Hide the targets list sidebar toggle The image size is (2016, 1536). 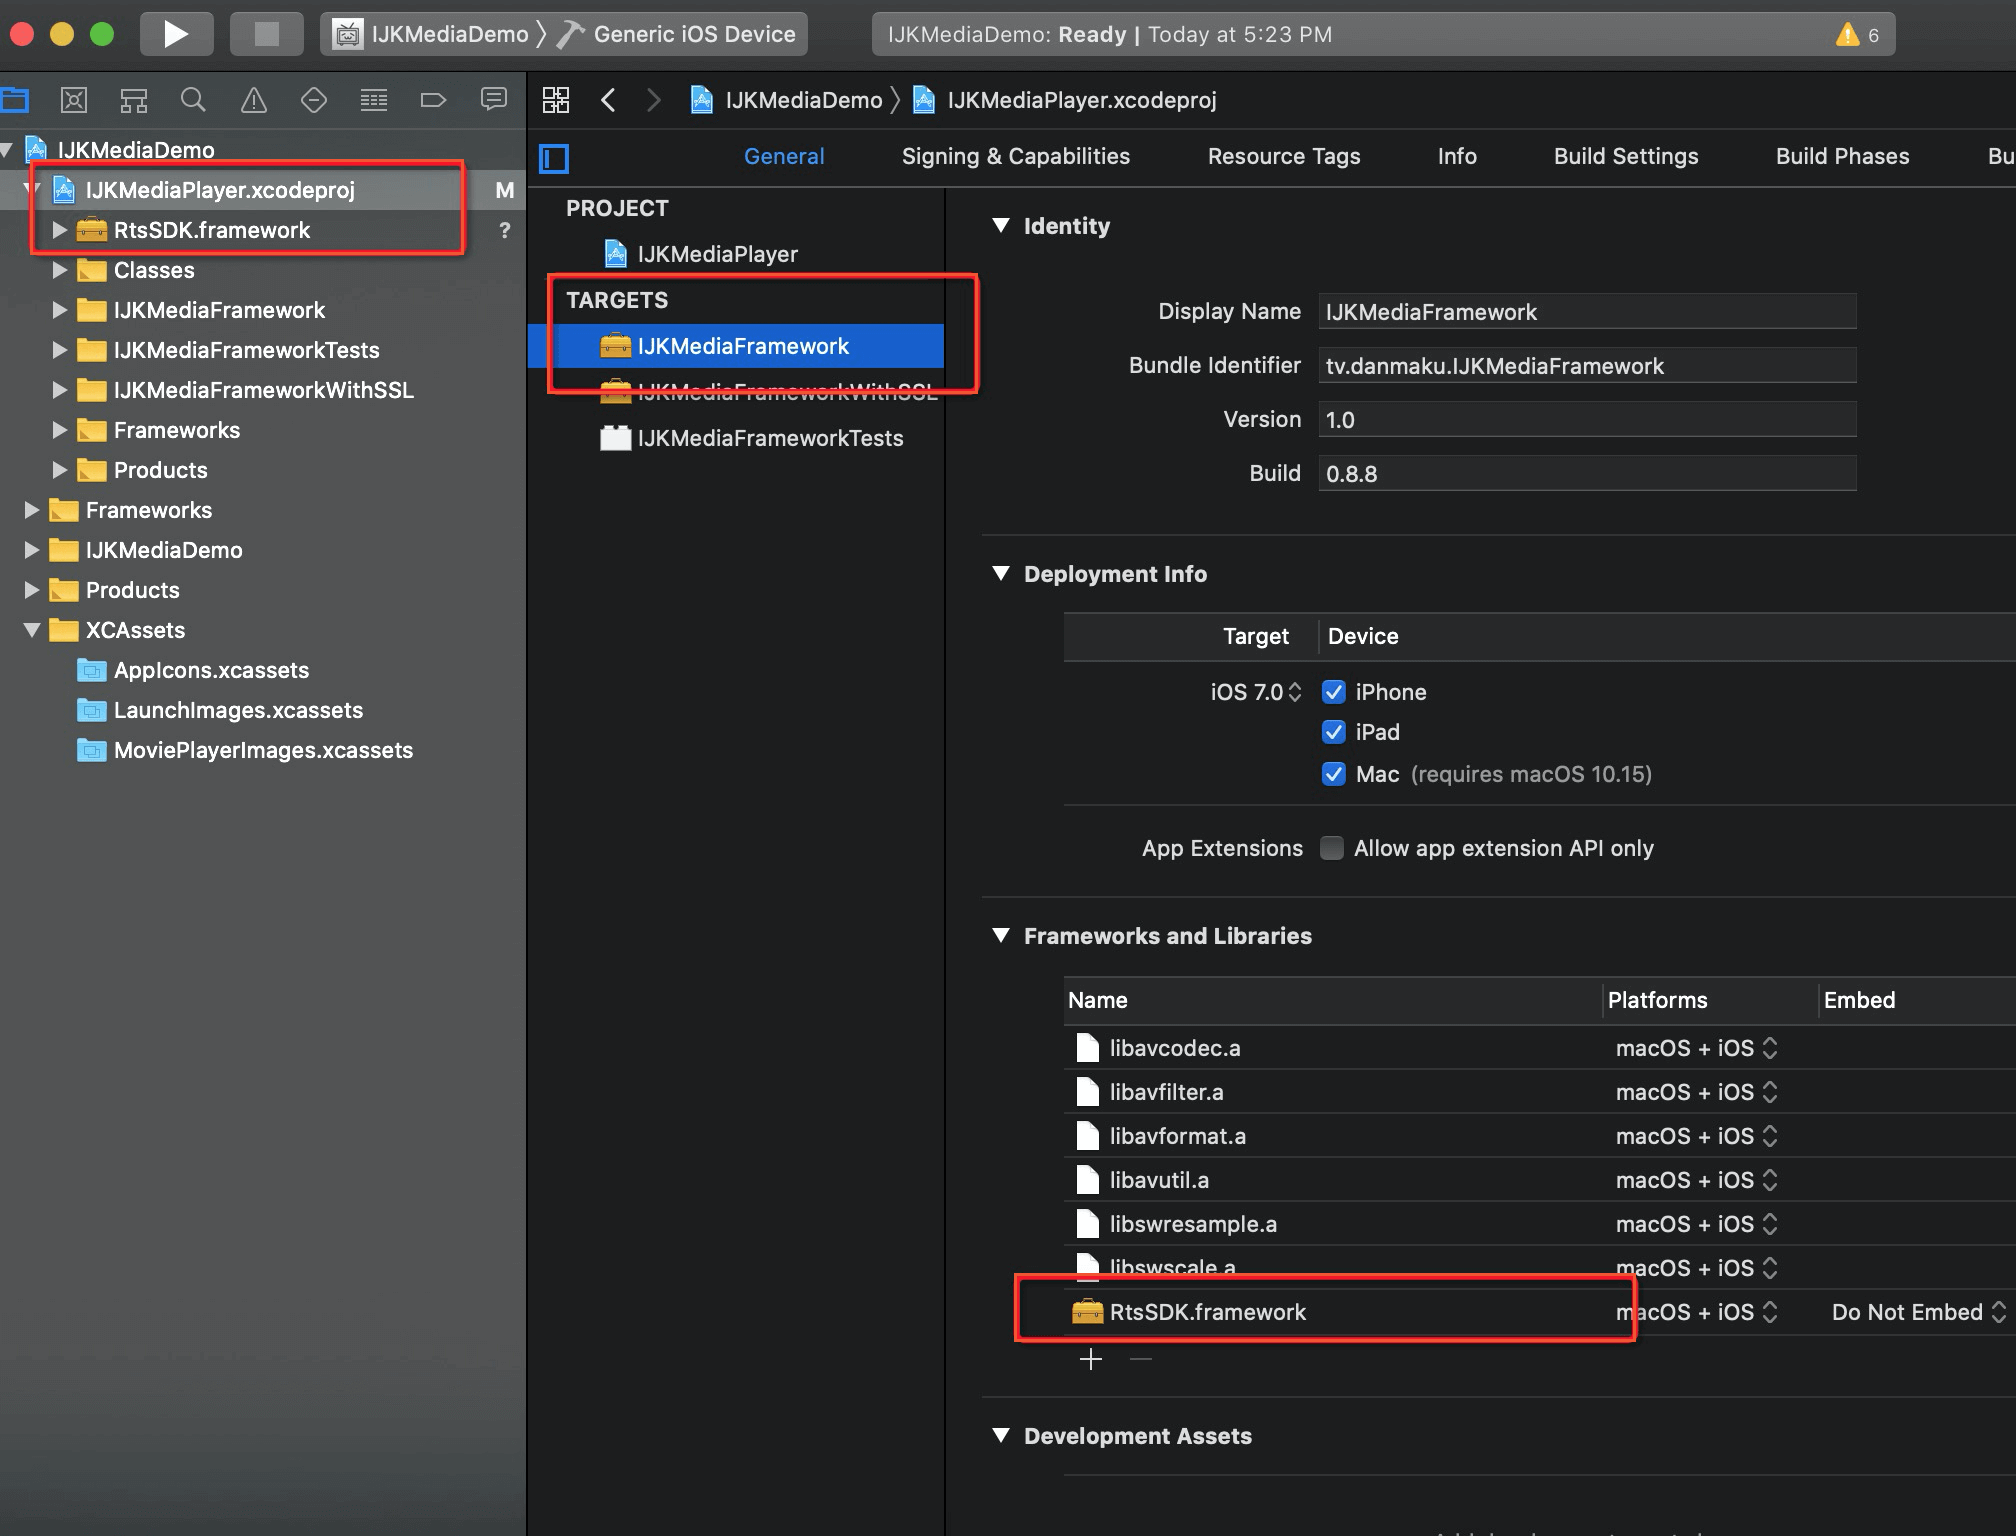click(554, 158)
